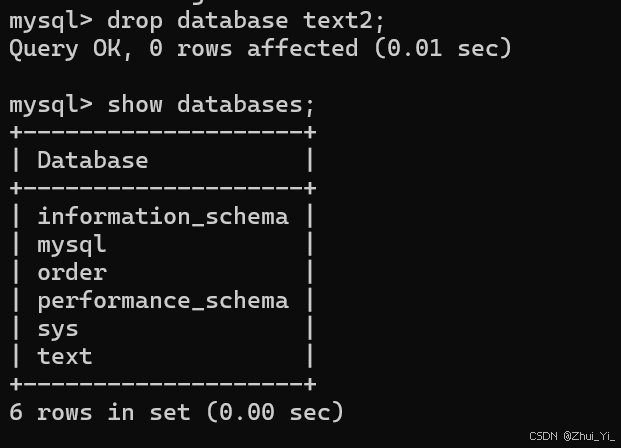Click the first 'mysql>' prompt

click(51, 21)
